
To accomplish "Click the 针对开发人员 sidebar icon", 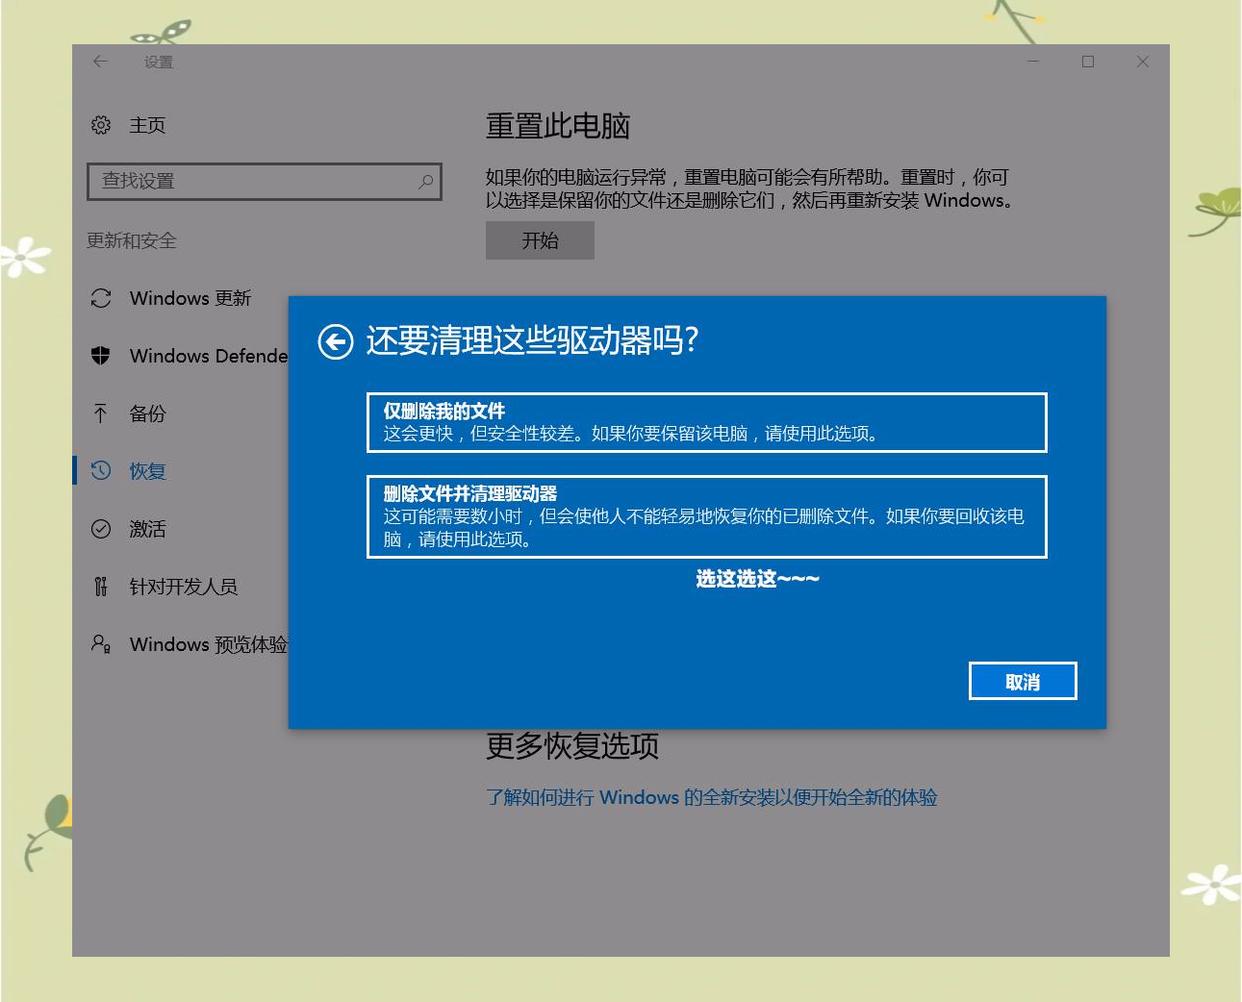I will point(100,586).
